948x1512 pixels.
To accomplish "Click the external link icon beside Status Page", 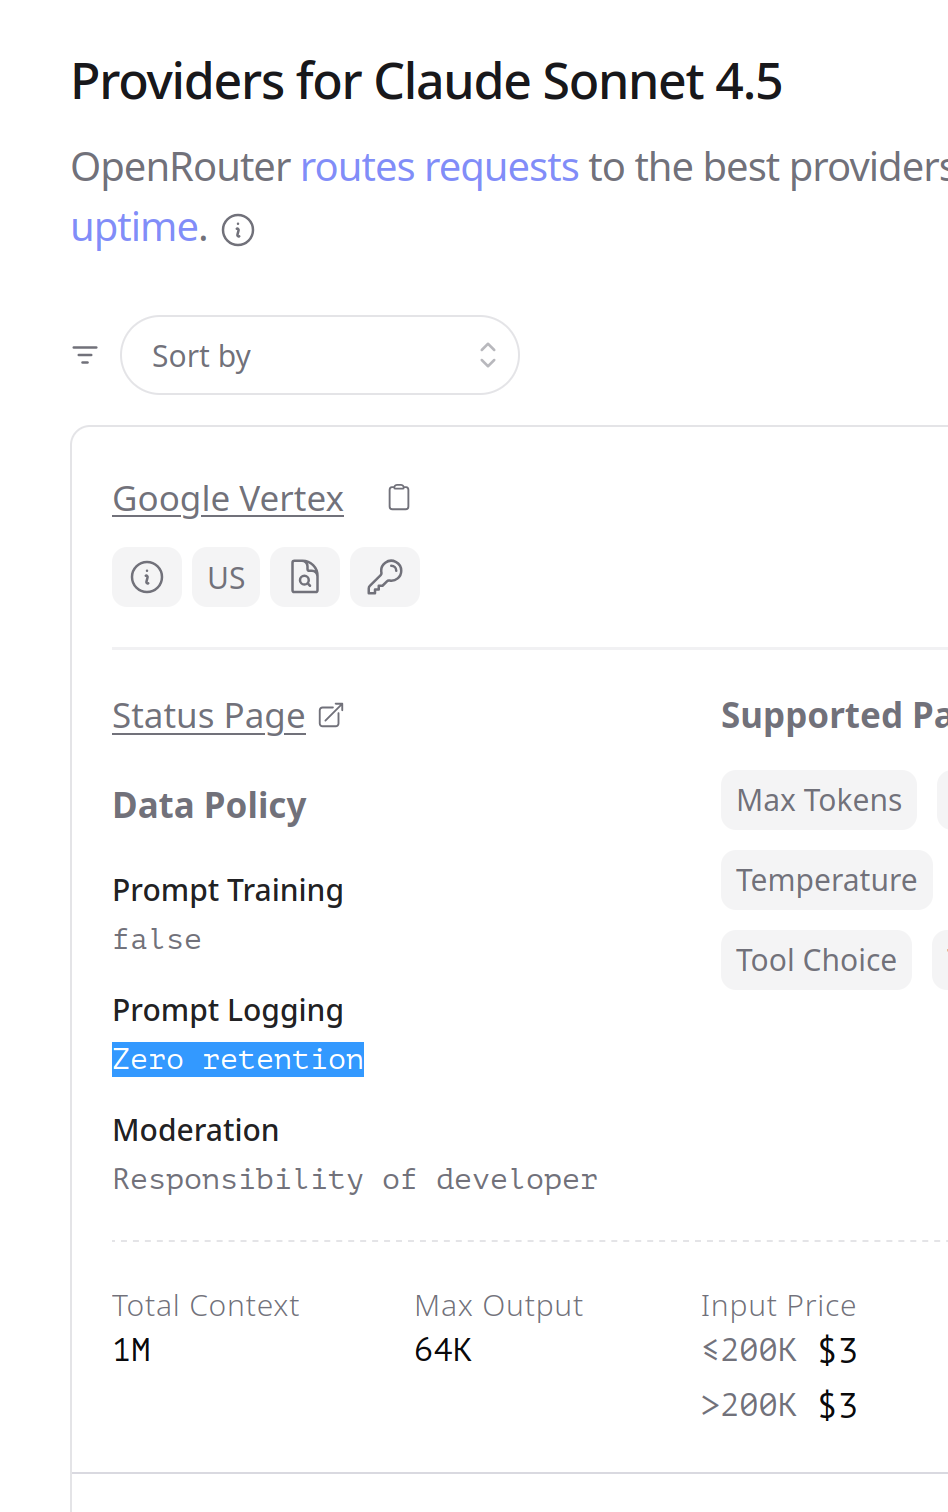I will [331, 716].
